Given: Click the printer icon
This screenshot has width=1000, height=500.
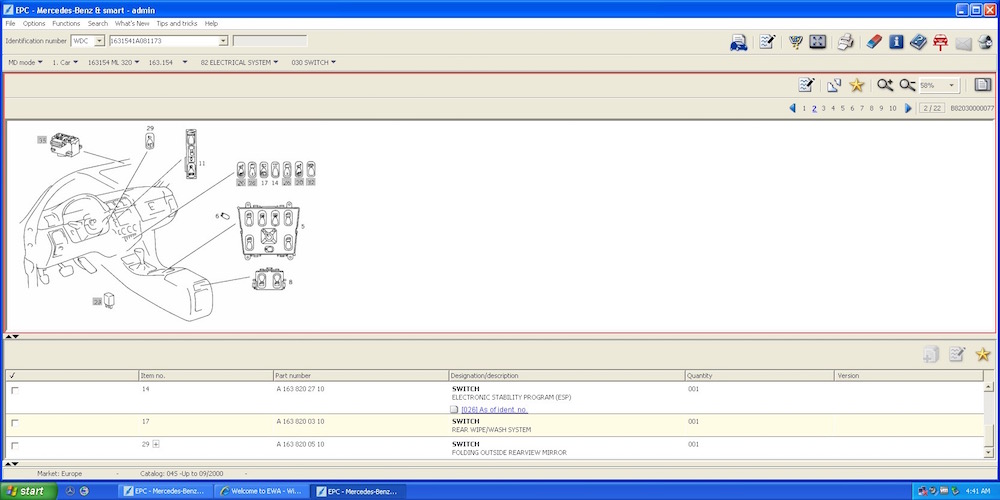Looking at the screenshot, I should (x=846, y=42).
